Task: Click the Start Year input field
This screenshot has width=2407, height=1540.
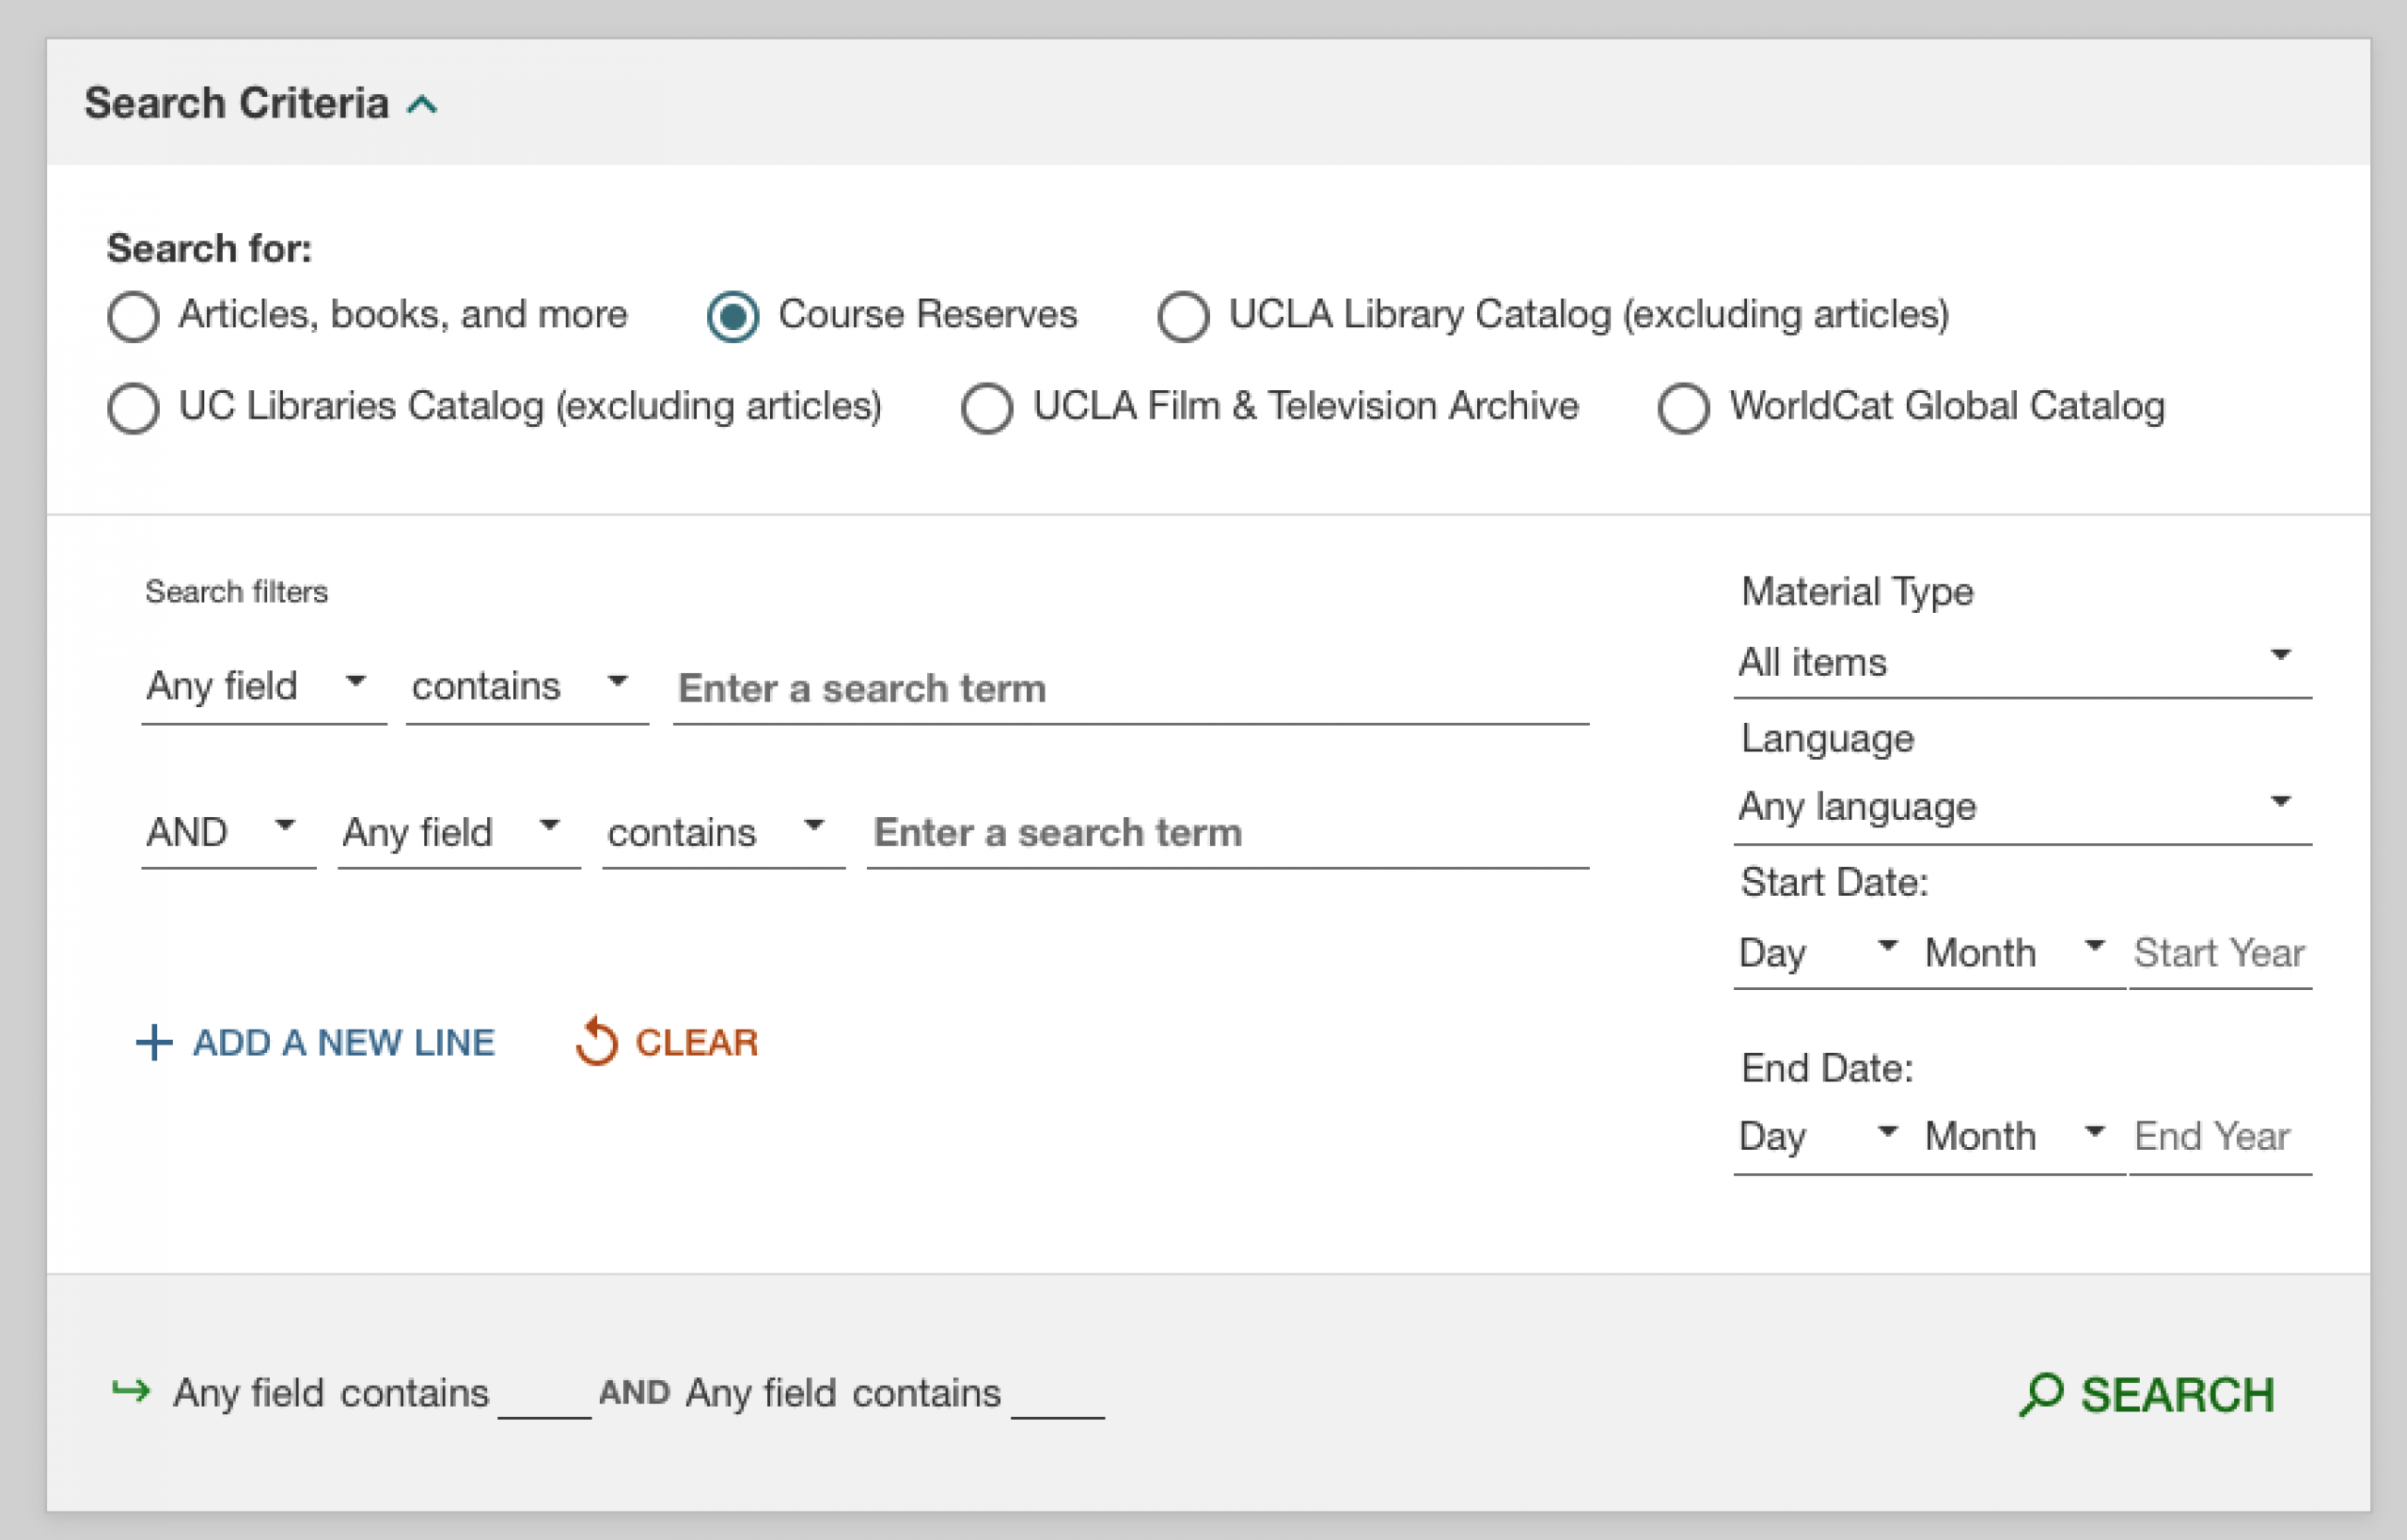Action: tap(2219, 952)
